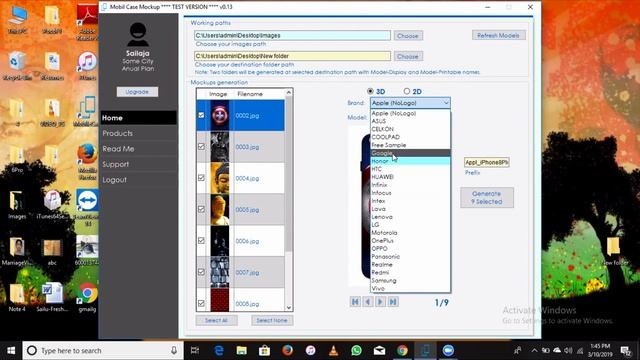Open Firefox from the taskbar
Screen dimensions: 640x360
click(x=287, y=350)
